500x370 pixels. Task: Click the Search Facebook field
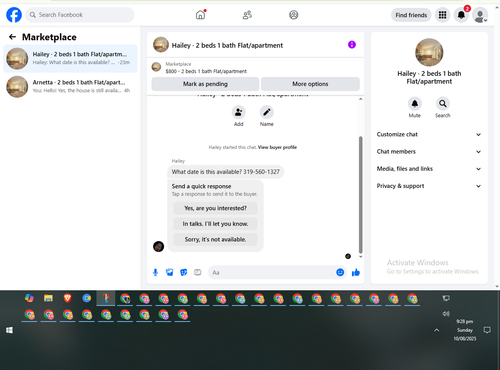[80, 15]
